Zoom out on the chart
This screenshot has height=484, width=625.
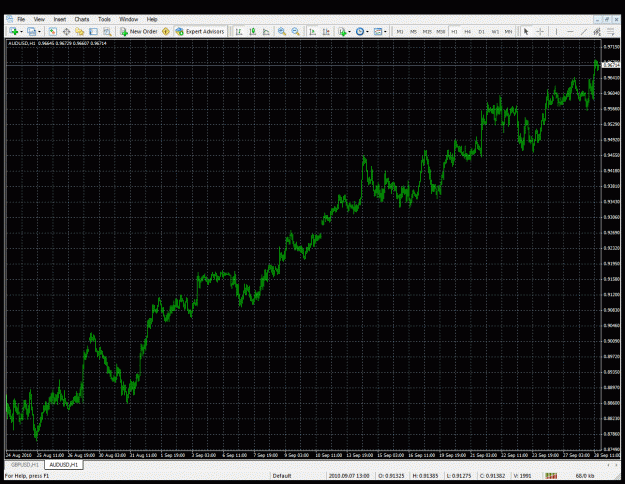(295, 31)
